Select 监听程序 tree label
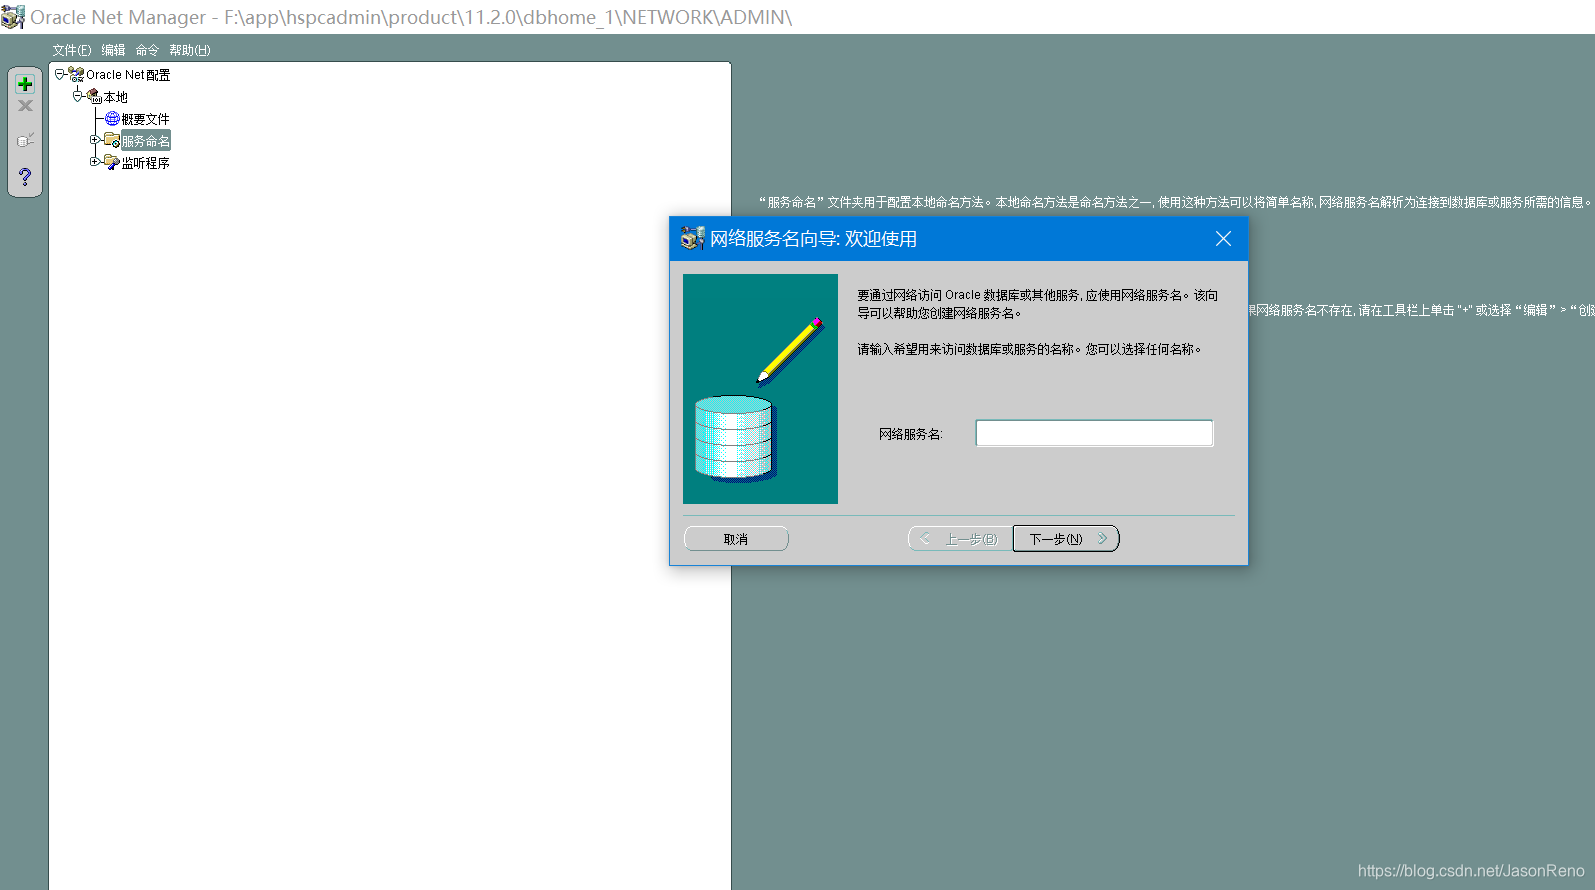 pyautogui.click(x=146, y=163)
